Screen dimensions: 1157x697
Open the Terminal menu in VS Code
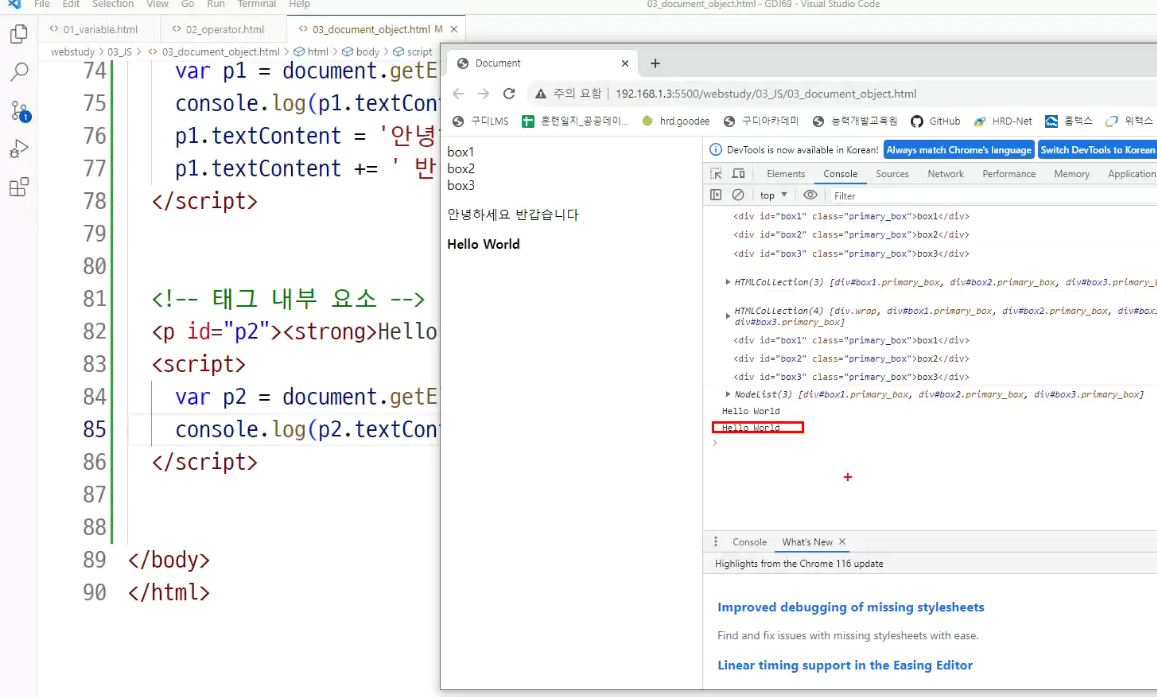coord(256,4)
